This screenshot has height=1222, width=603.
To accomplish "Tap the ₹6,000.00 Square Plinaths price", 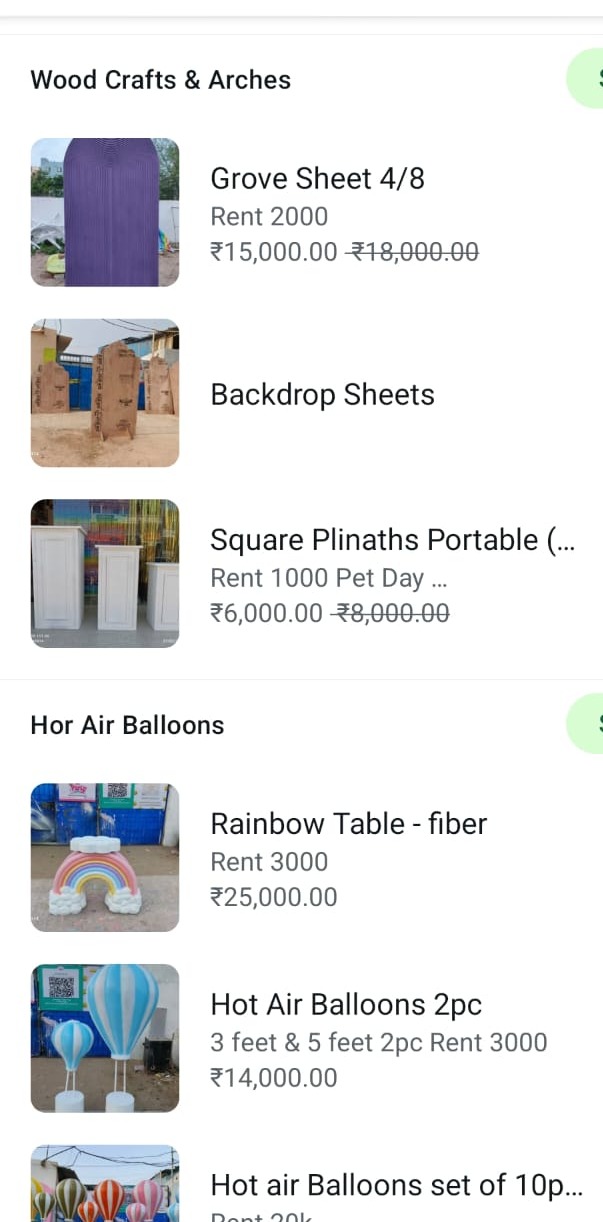I will [x=266, y=613].
